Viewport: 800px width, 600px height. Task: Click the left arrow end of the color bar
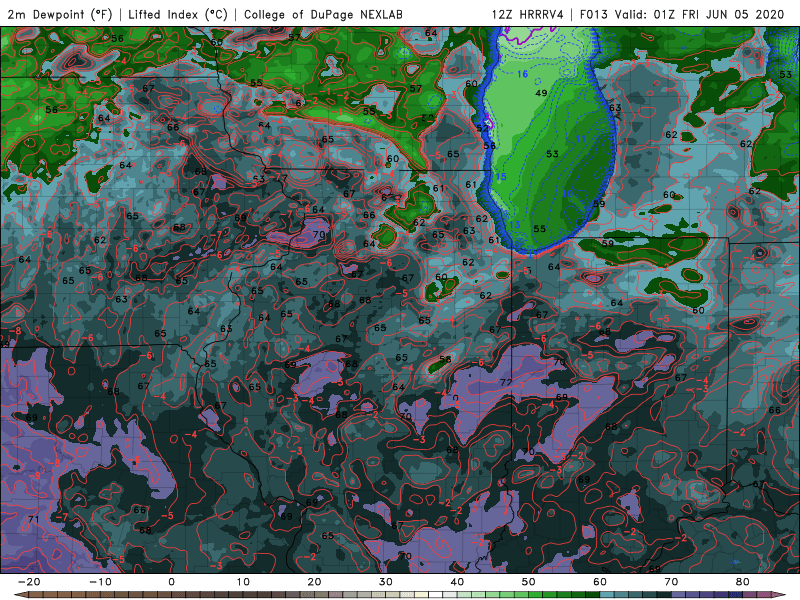click(20, 595)
